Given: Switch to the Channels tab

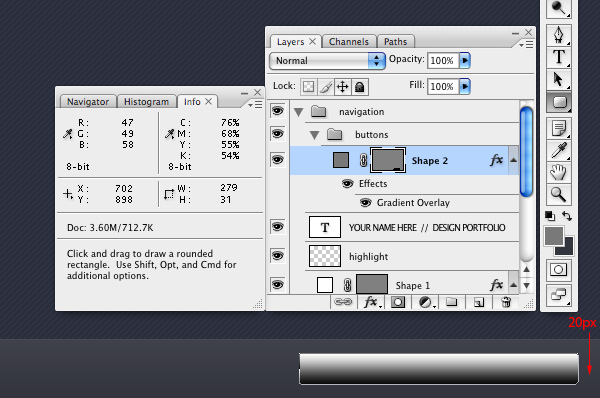Looking at the screenshot, I should pos(349,42).
